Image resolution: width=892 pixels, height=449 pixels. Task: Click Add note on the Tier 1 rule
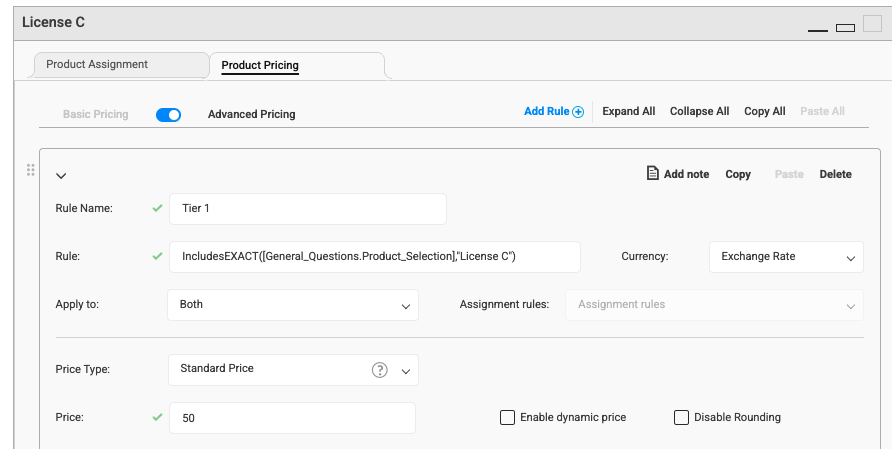pos(686,174)
